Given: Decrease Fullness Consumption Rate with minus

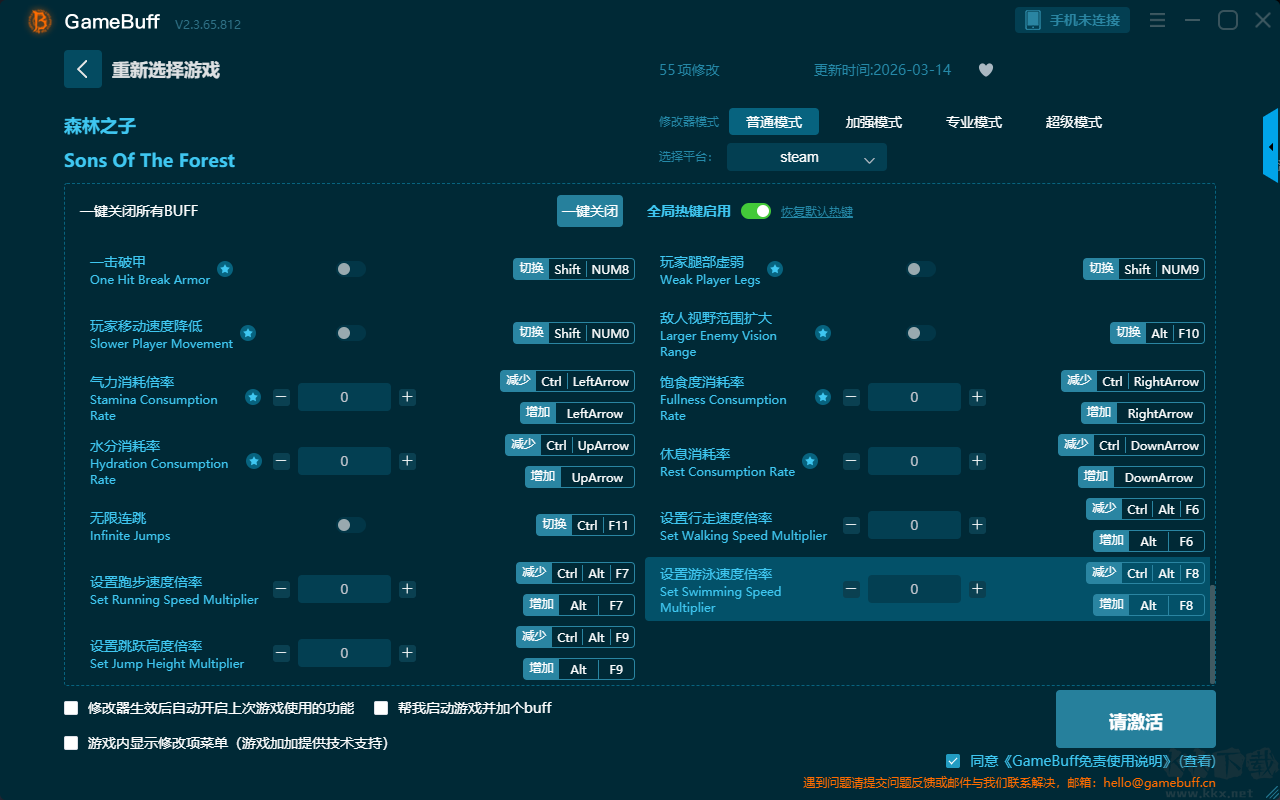Looking at the screenshot, I should click(851, 397).
